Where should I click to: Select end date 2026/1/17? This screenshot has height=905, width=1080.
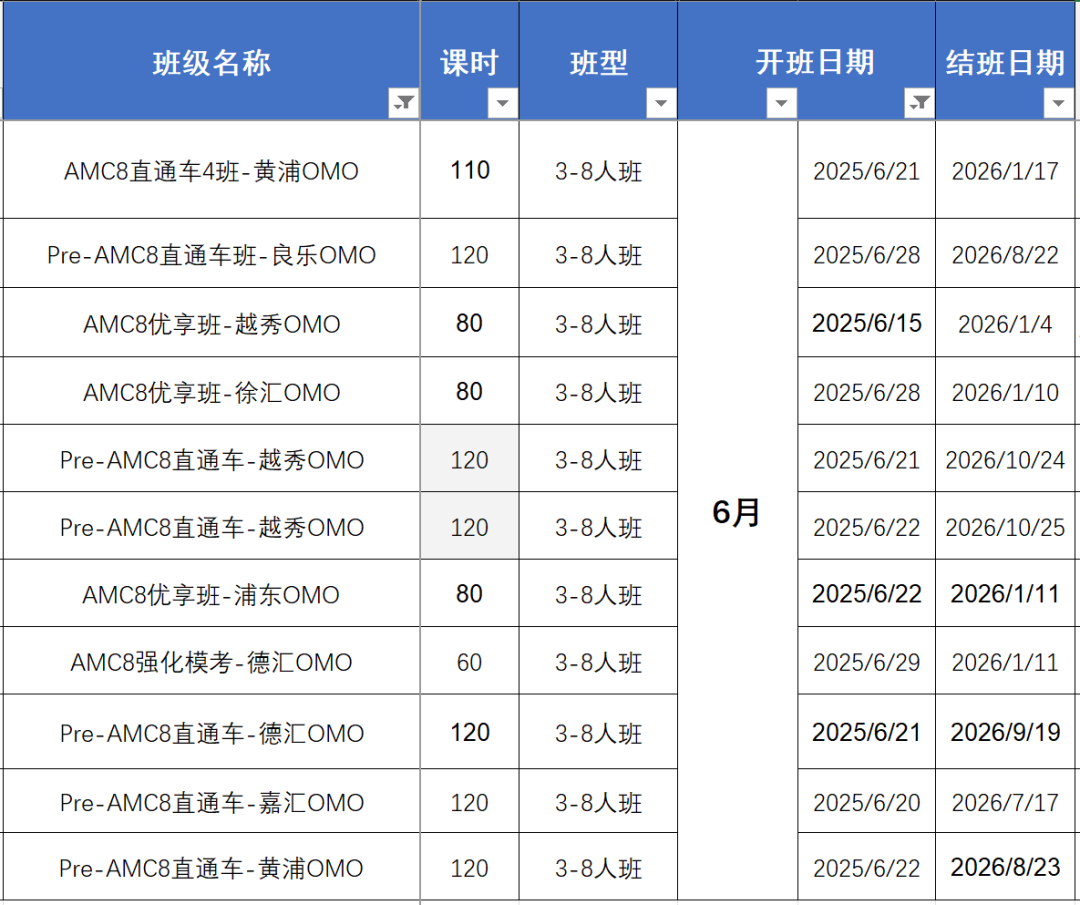[1005, 170]
